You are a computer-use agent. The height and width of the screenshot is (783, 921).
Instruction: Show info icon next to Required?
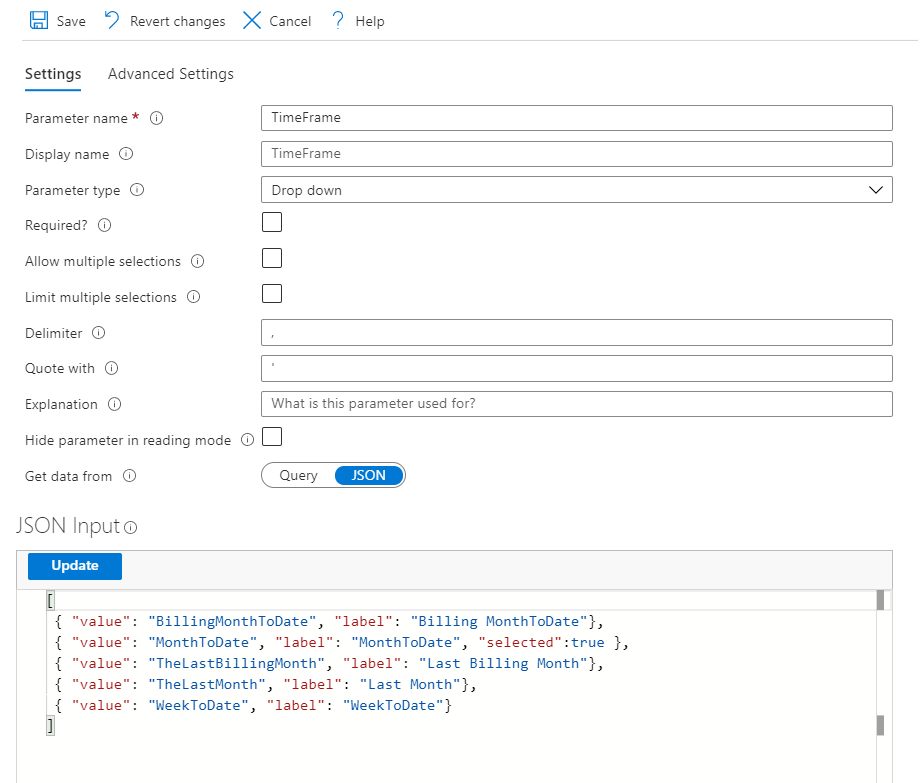tap(105, 226)
